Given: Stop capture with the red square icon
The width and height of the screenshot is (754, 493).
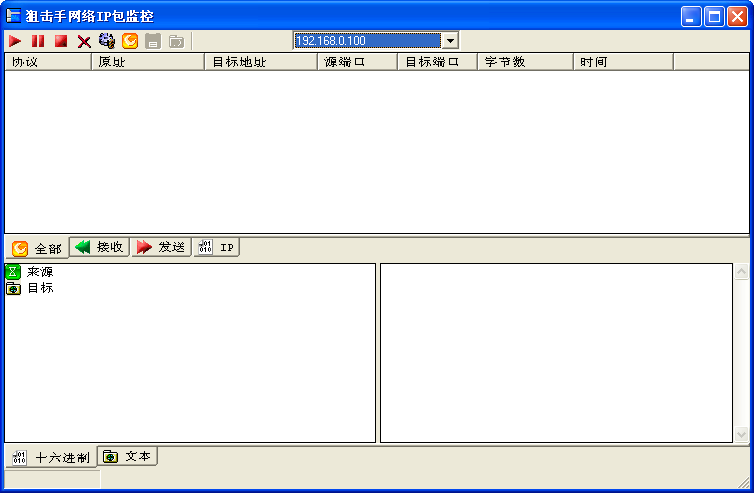Looking at the screenshot, I should tap(61, 41).
